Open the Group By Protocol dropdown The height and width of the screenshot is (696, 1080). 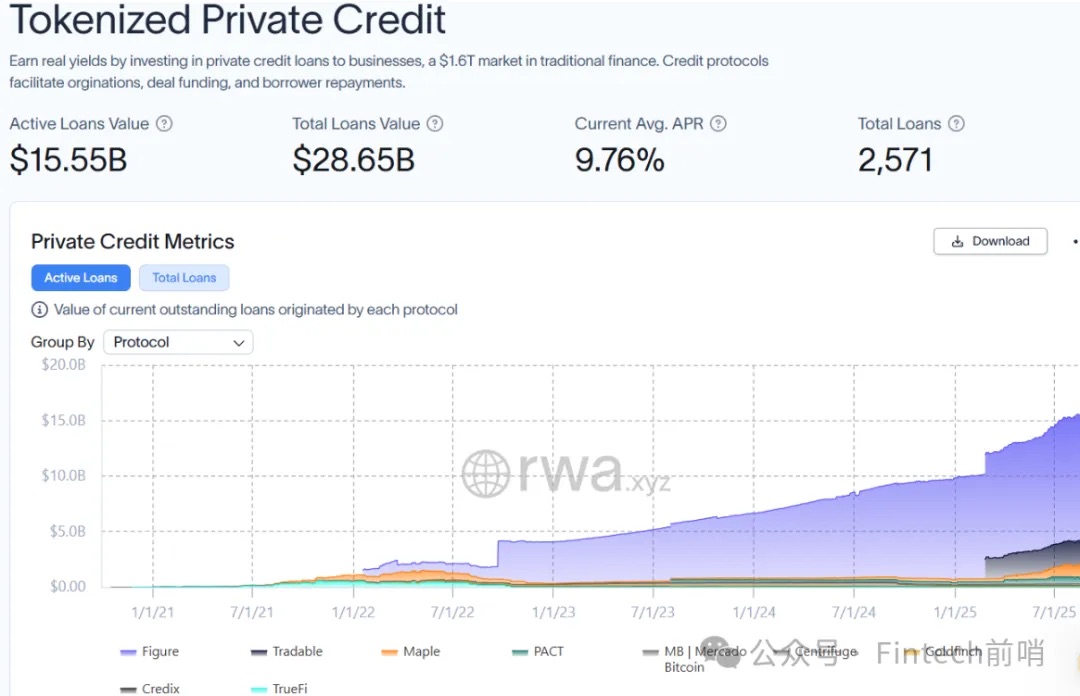(178, 342)
